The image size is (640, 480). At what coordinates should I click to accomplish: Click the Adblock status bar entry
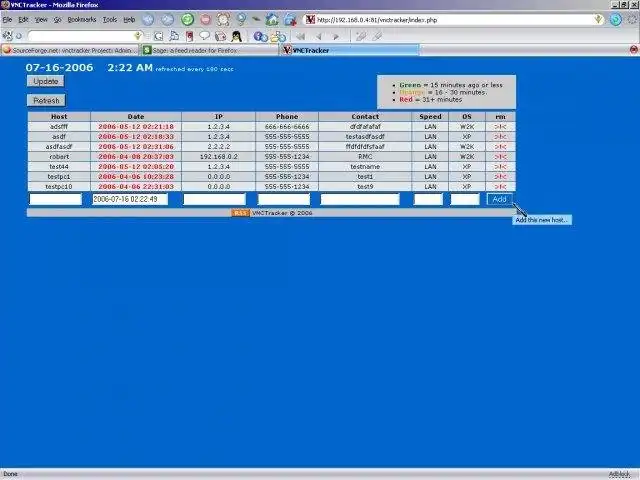click(620, 474)
